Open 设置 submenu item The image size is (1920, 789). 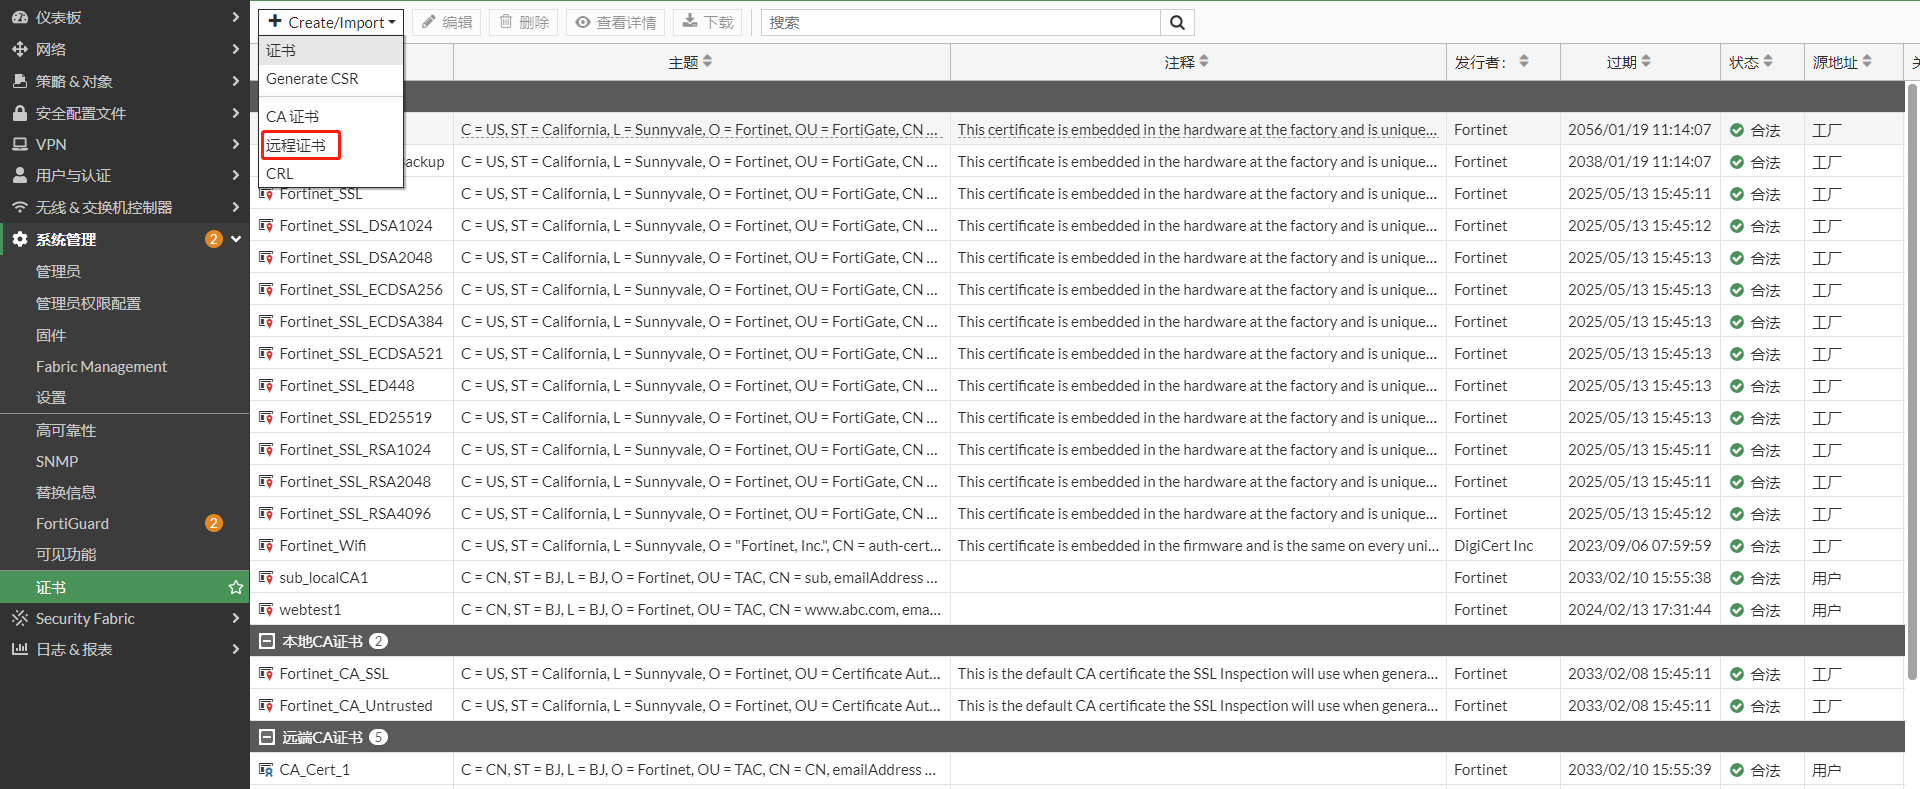click(124, 397)
